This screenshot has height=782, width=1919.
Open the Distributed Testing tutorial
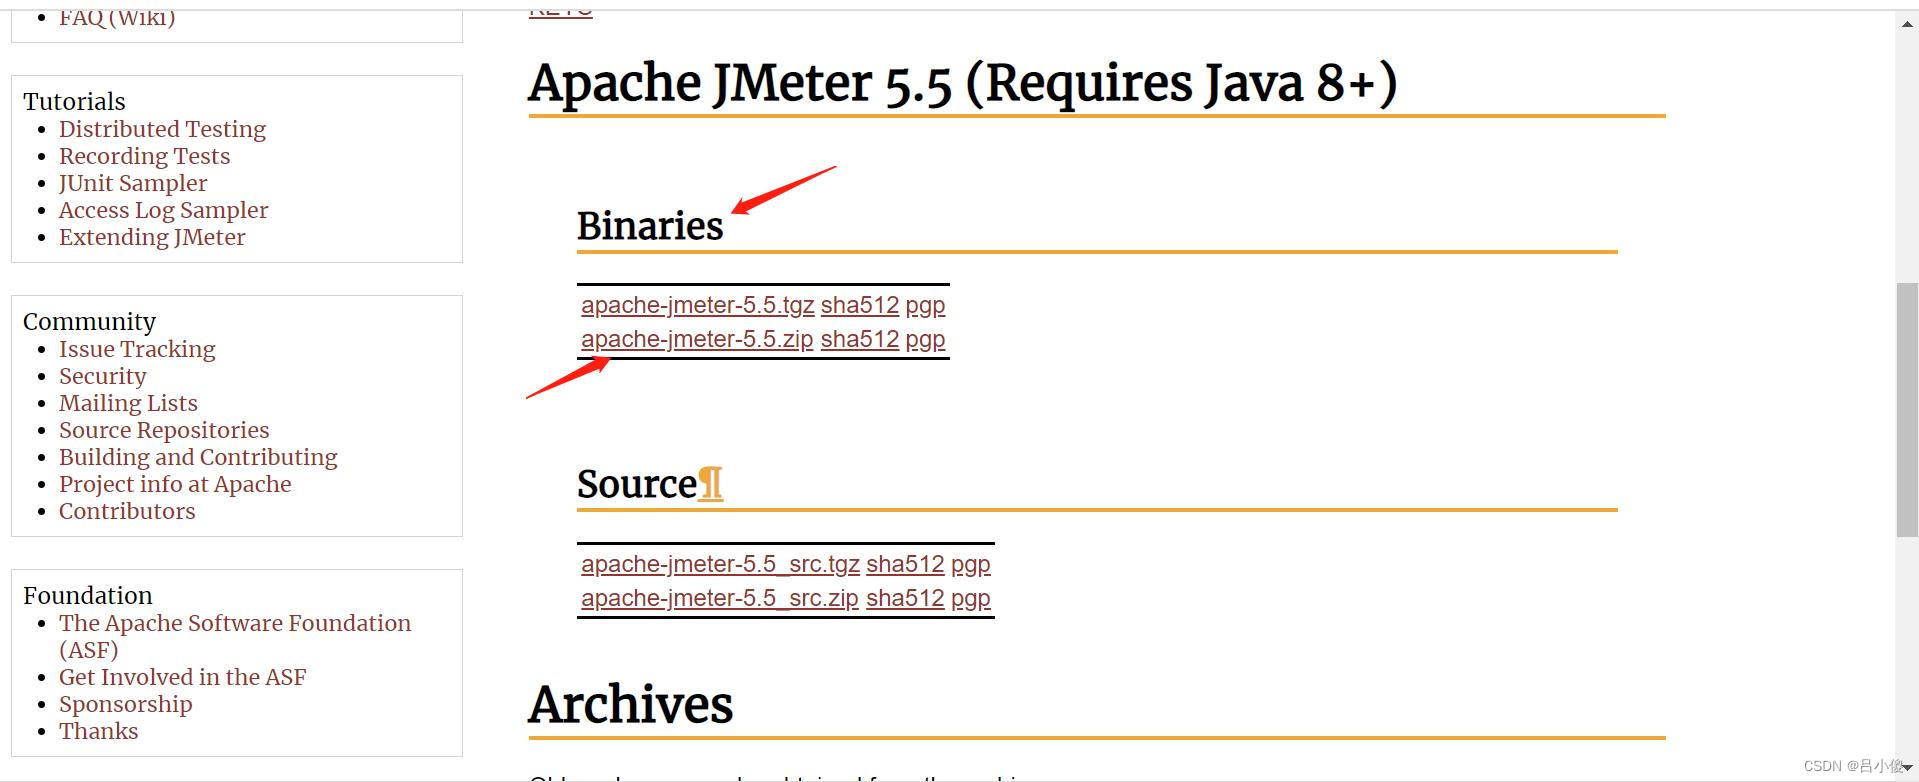(162, 129)
